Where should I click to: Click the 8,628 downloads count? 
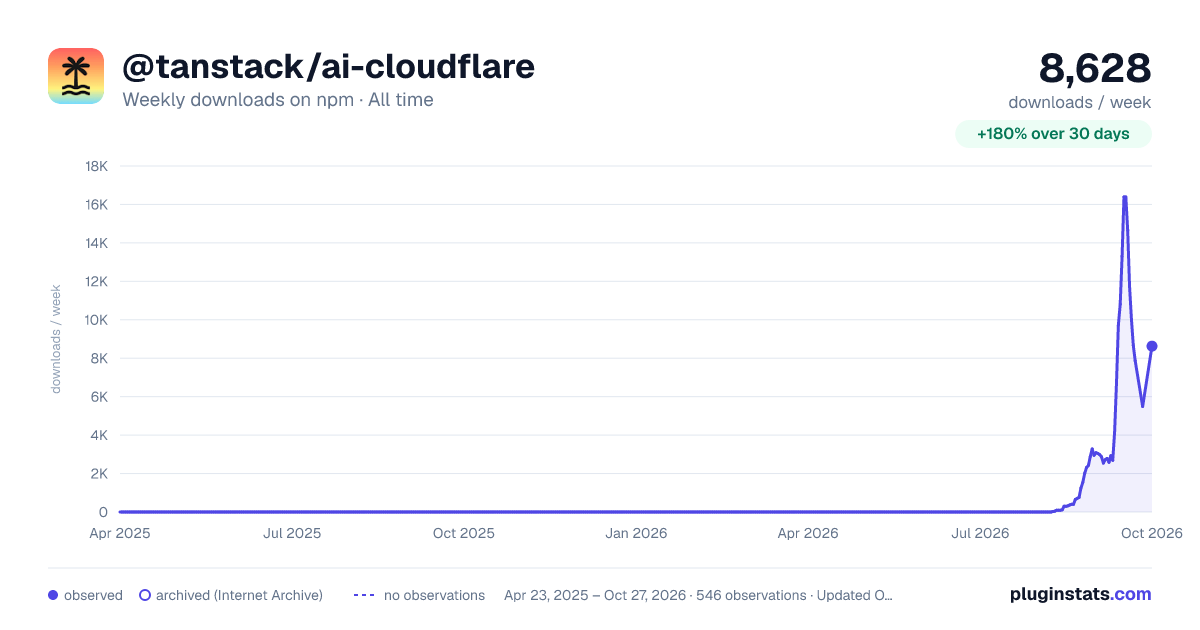point(1095,68)
